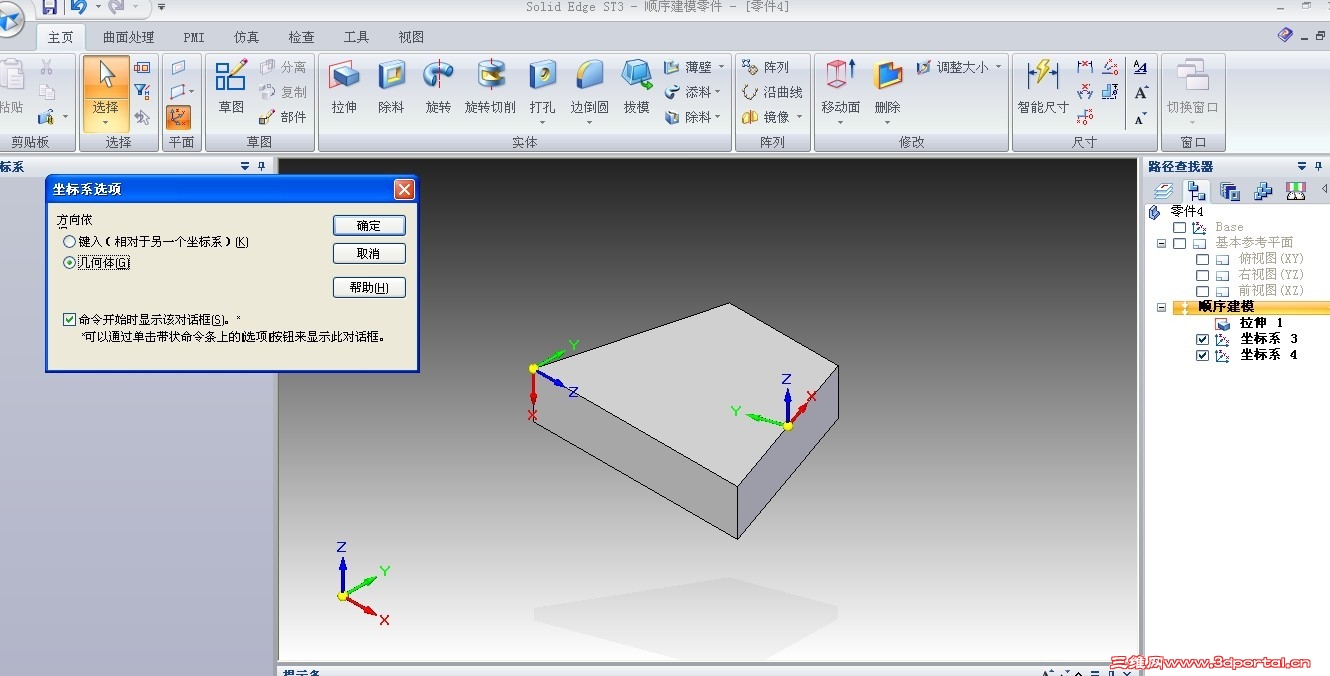Open the feature library icon in 路径查找器
Screen dimensions: 1330x676
pyautogui.click(x=1229, y=191)
